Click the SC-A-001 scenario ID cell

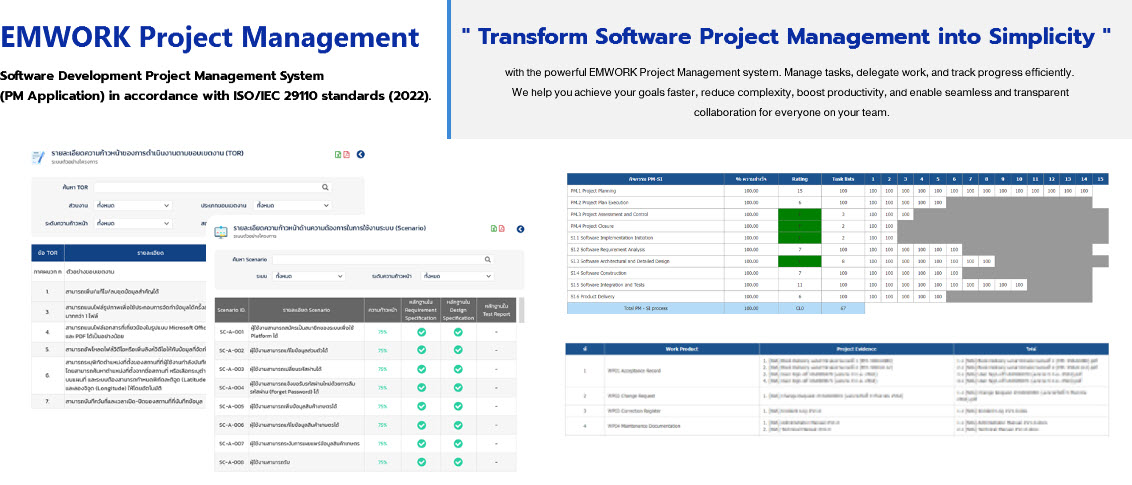coord(232,332)
